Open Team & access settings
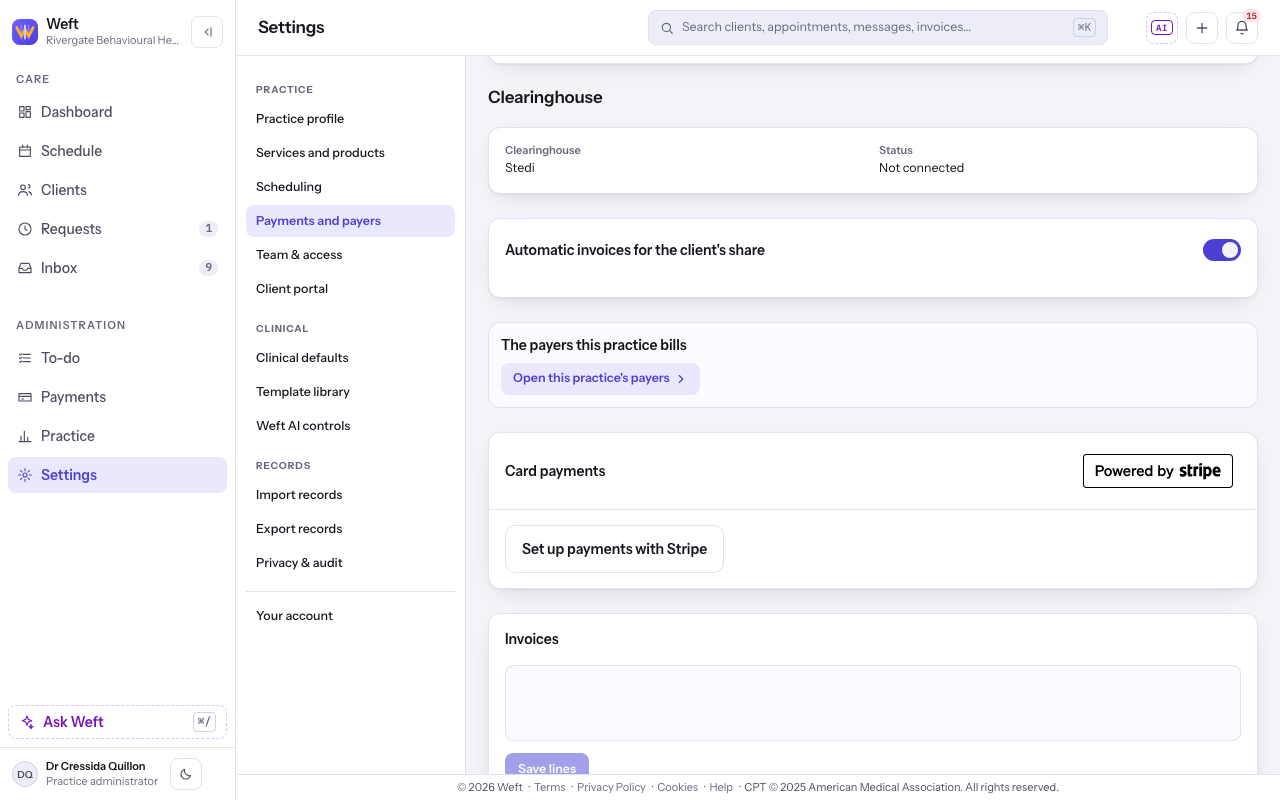This screenshot has width=1280, height=800. point(350,255)
